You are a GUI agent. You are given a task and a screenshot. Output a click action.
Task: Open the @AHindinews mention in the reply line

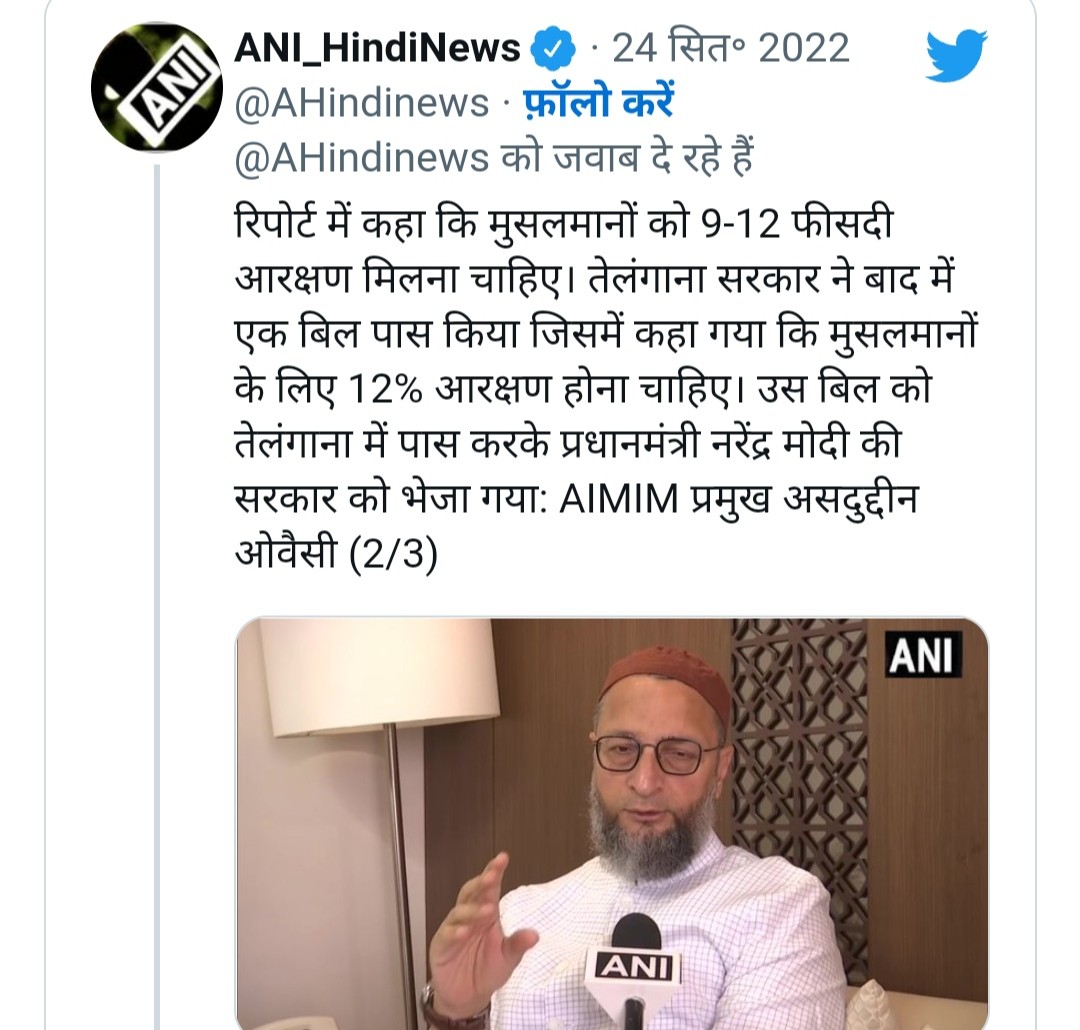pos(362,158)
